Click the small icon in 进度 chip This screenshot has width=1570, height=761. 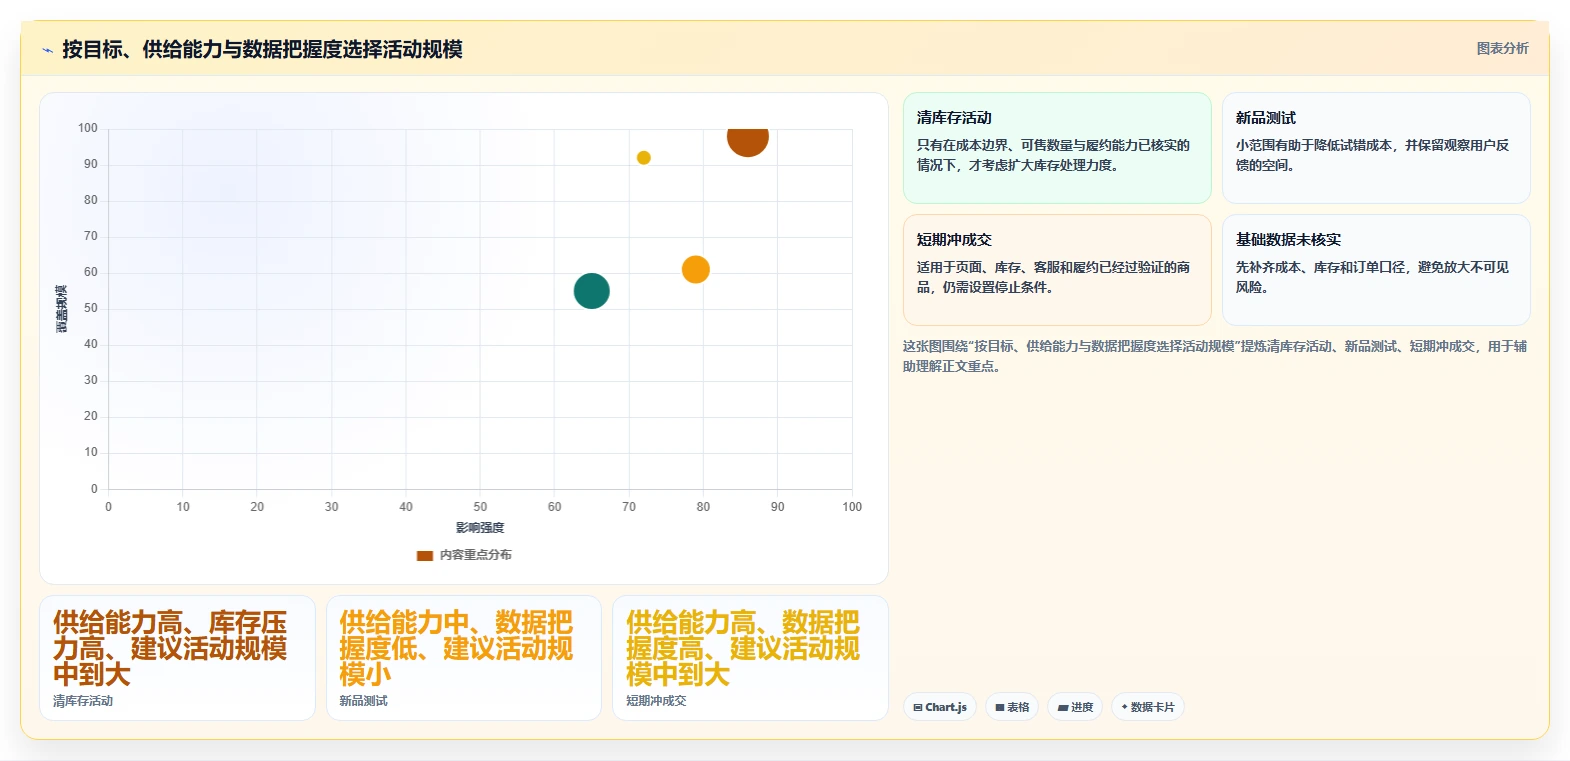click(x=1063, y=708)
